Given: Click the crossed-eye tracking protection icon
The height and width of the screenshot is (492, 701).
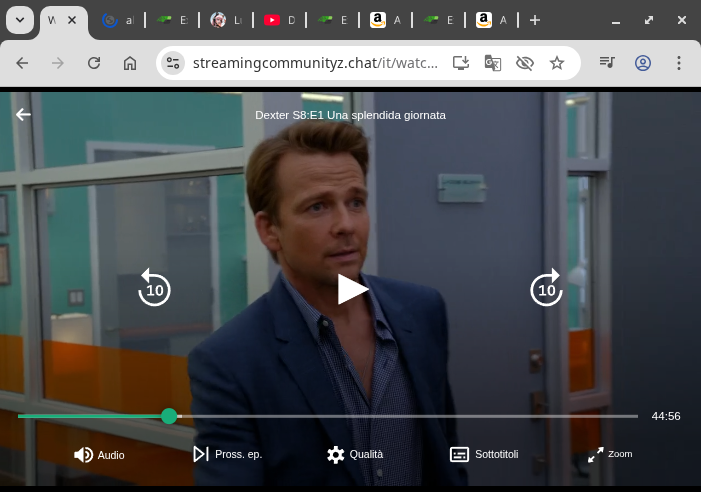Looking at the screenshot, I should pyautogui.click(x=525, y=63).
